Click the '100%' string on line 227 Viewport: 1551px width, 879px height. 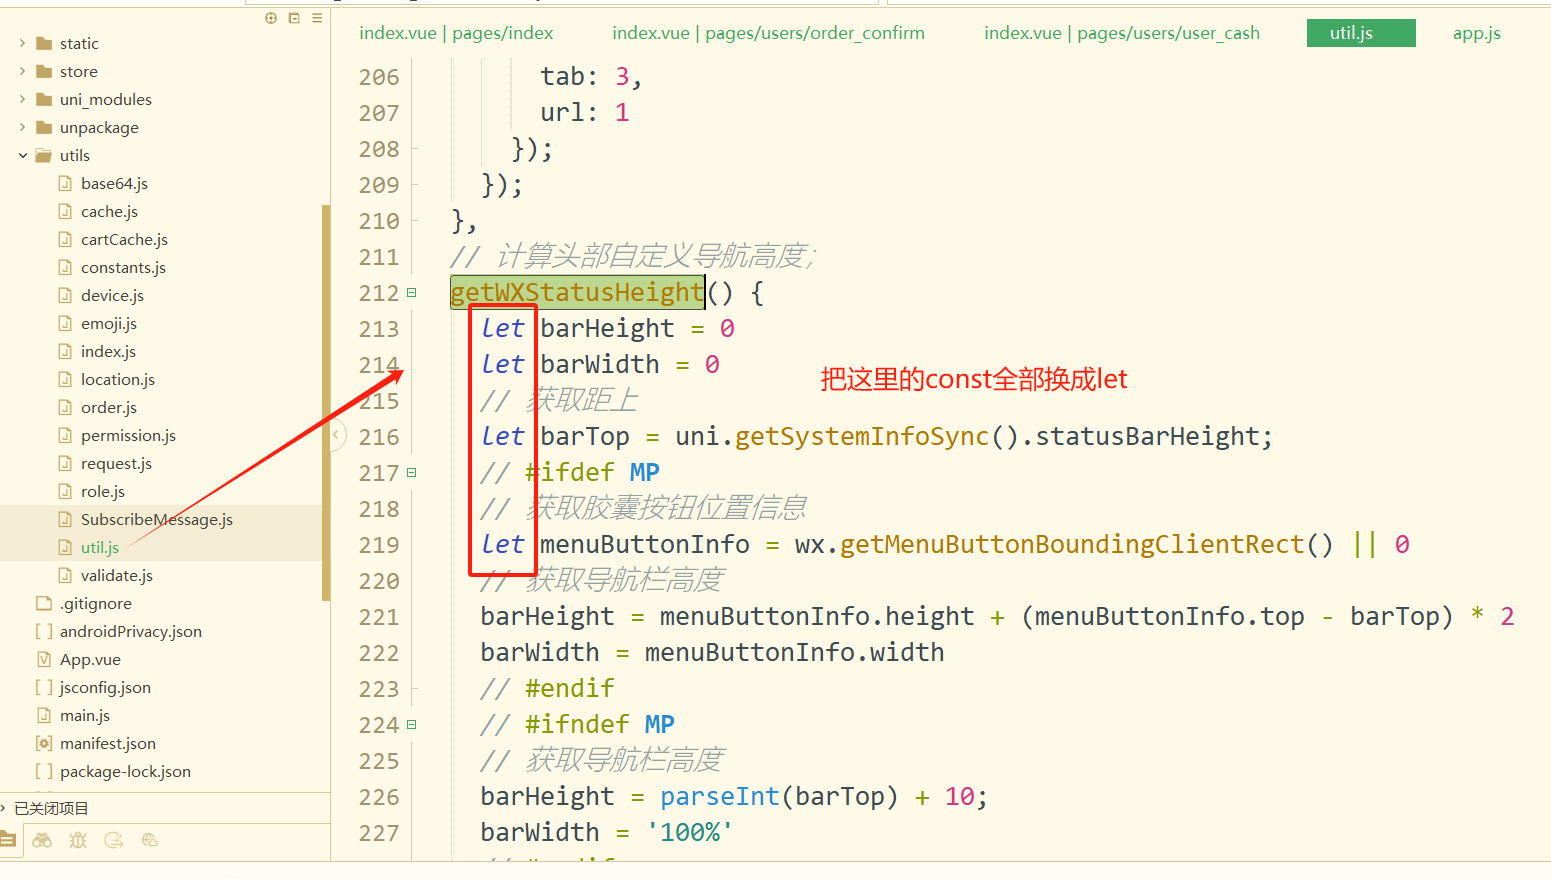[690, 833]
